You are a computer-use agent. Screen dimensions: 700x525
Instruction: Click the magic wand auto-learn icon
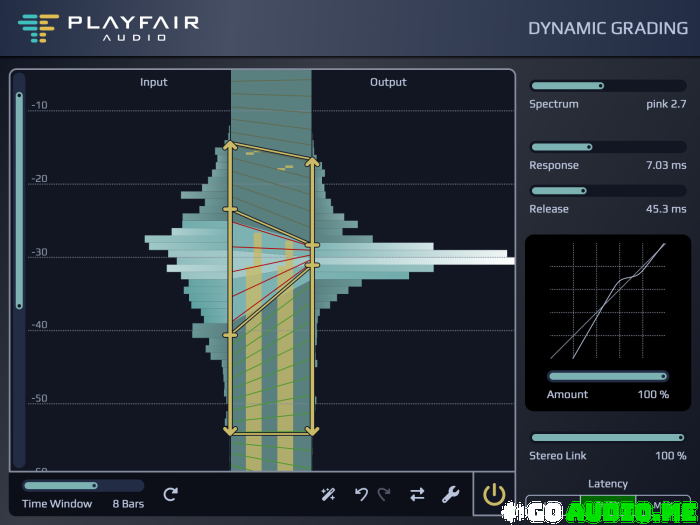click(328, 494)
